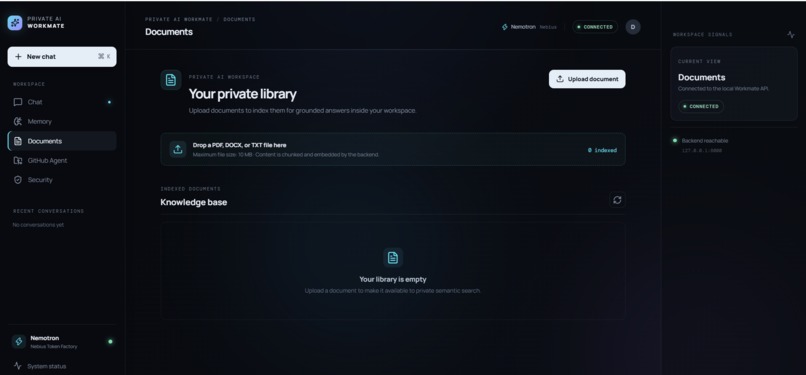Click the GitHub Agent folder icon
This screenshot has height=375, width=806.
tap(18, 161)
